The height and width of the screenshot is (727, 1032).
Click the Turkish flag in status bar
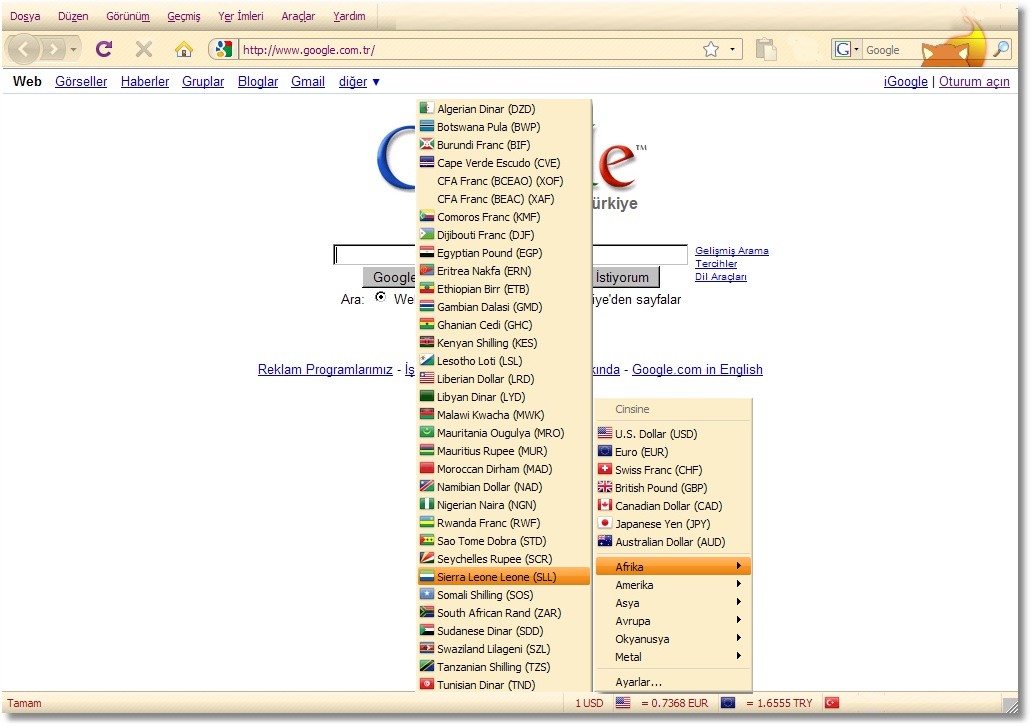832,703
